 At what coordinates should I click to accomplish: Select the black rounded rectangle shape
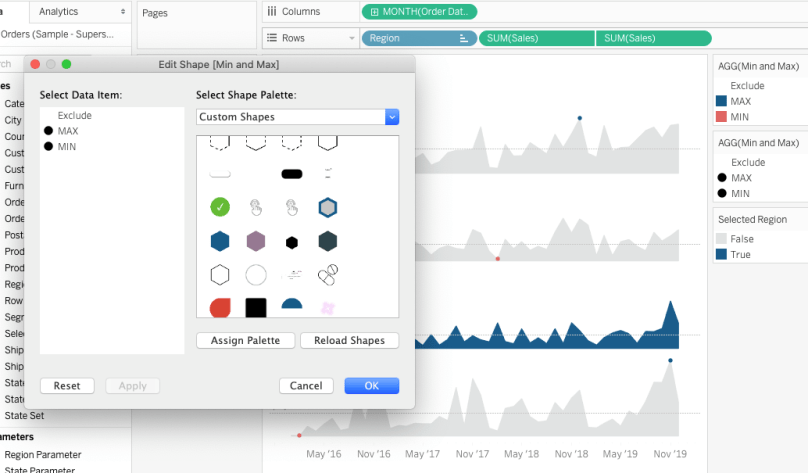(x=292, y=174)
